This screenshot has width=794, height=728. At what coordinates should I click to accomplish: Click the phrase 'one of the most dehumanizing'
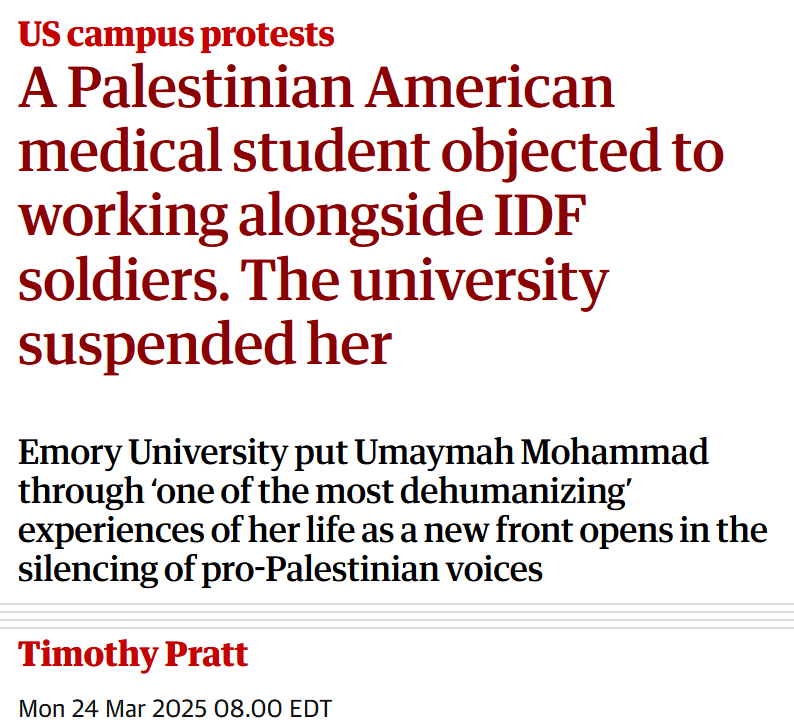click(390, 491)
